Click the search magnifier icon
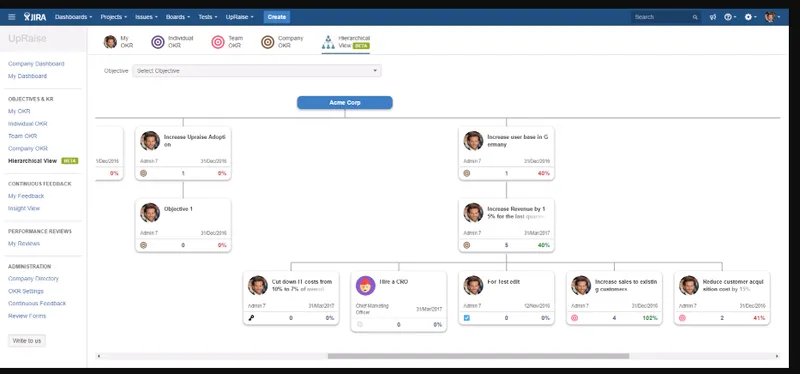The width and height of the screenshot is (800, 374). click(x=695, y=17)
